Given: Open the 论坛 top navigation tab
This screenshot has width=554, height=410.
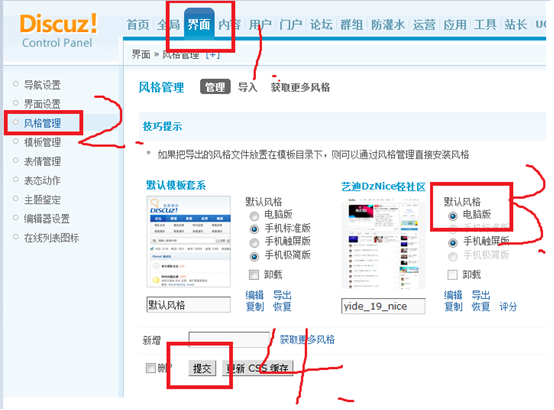Looking at the screenshot, I should [321, 25].
